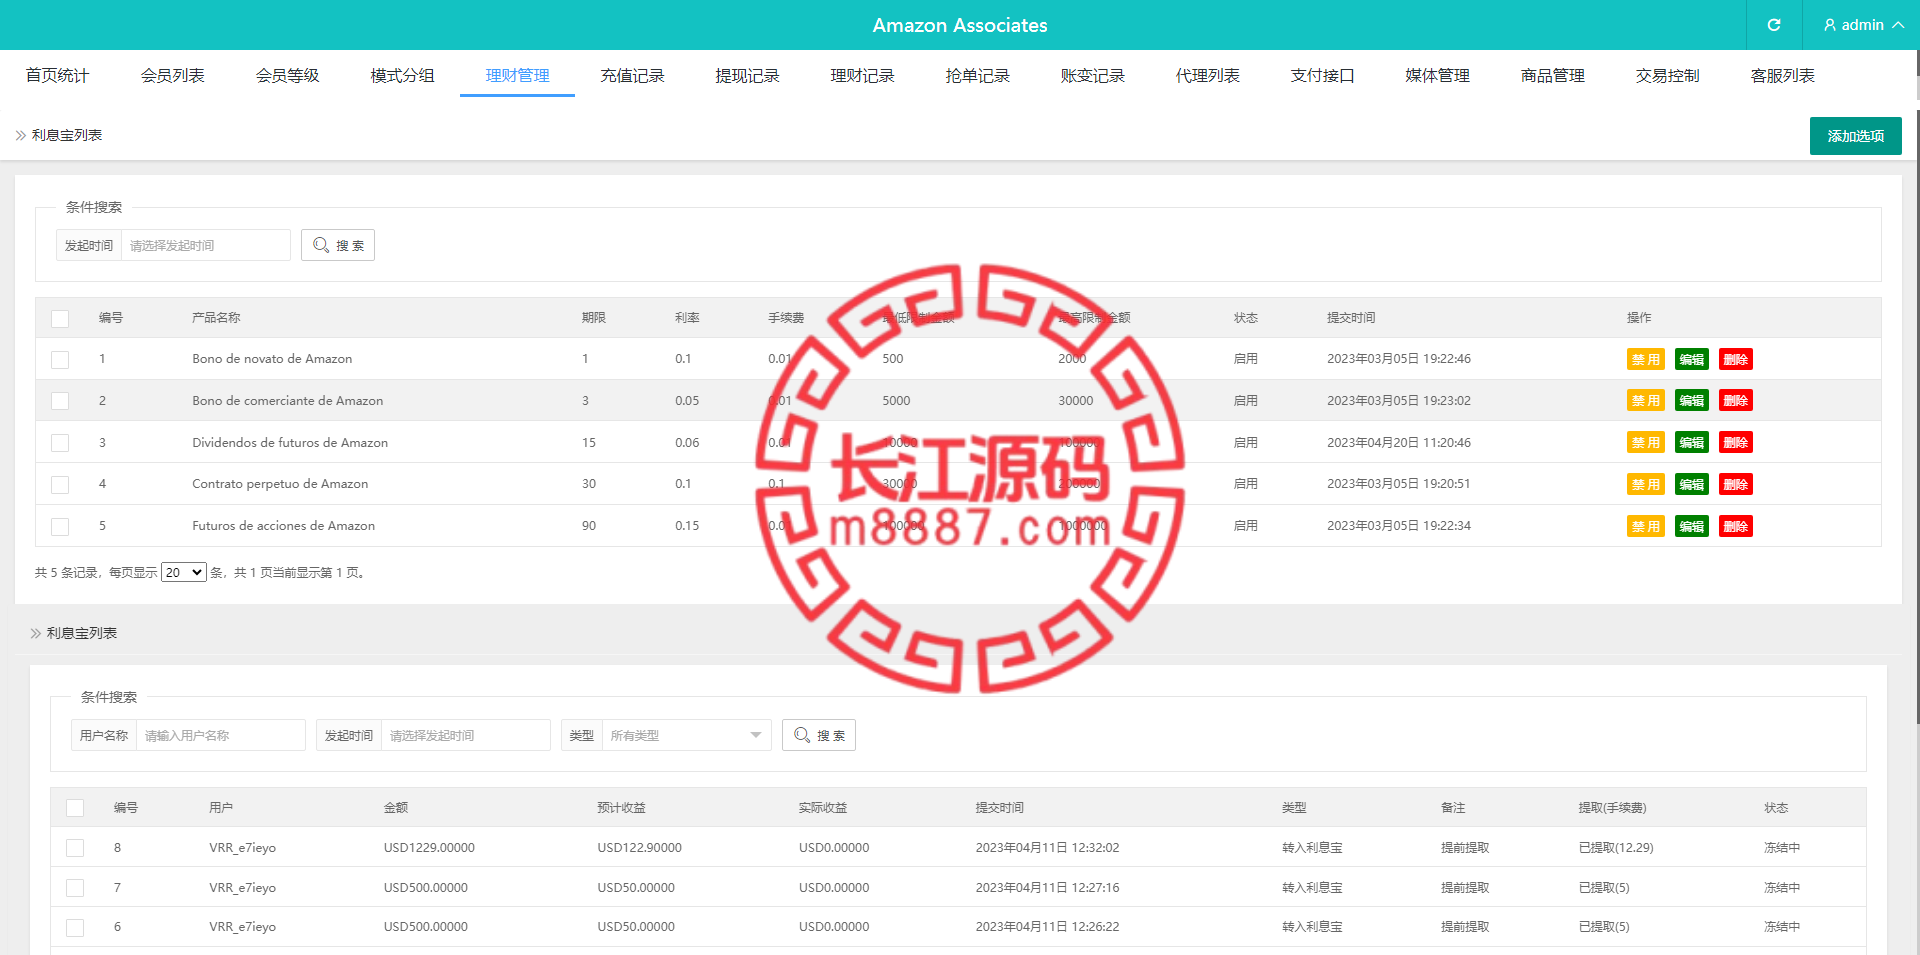Open 理财记录 tab
This screenshot has height=955, width=1920.
(x=862, y=75)
